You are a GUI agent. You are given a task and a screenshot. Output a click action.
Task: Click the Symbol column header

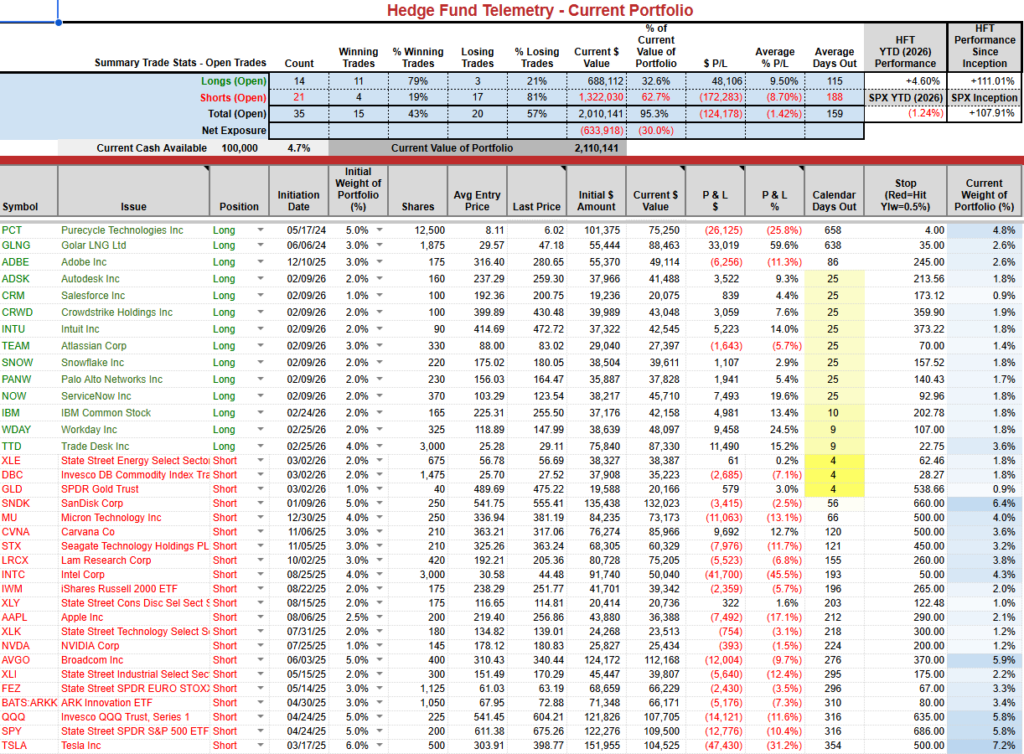tap(21, 207)
